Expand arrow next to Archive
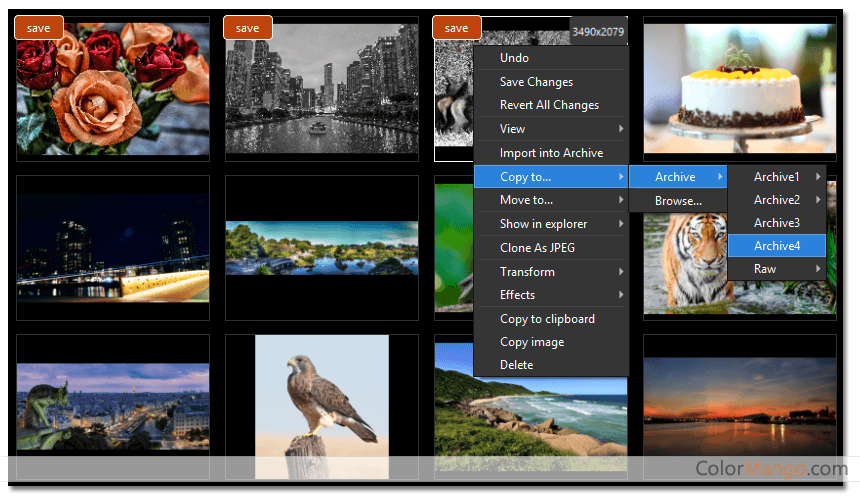The height and width of the screenshot is (499, 860). pos(720,177)
